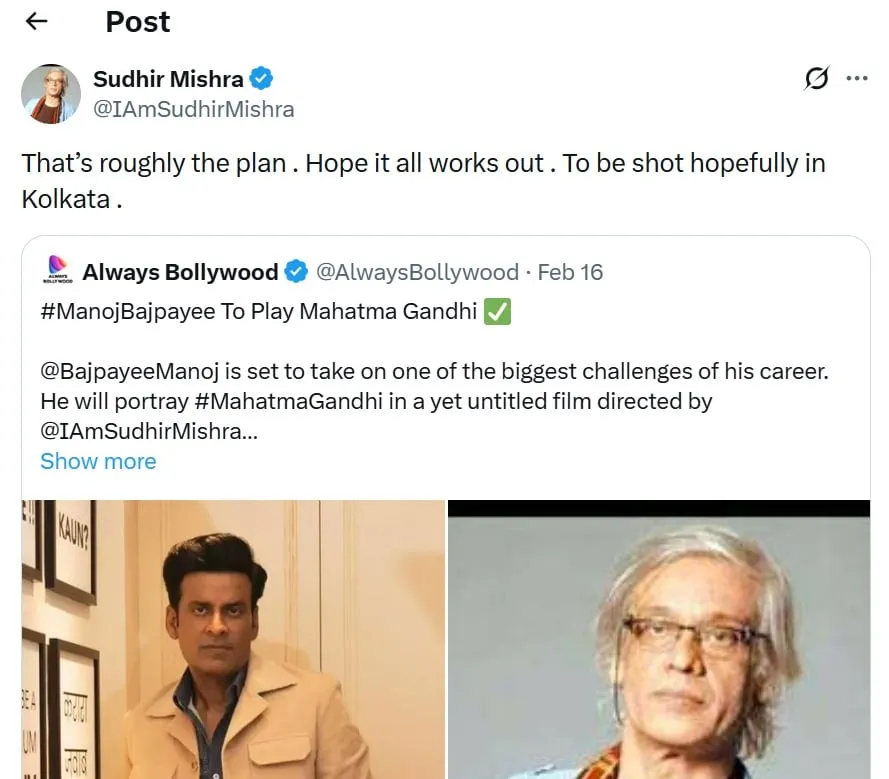This screenshot has height=779, width=889.
Task: Click the green checkmark emoji in quoted post
Action: pos(497,312)
